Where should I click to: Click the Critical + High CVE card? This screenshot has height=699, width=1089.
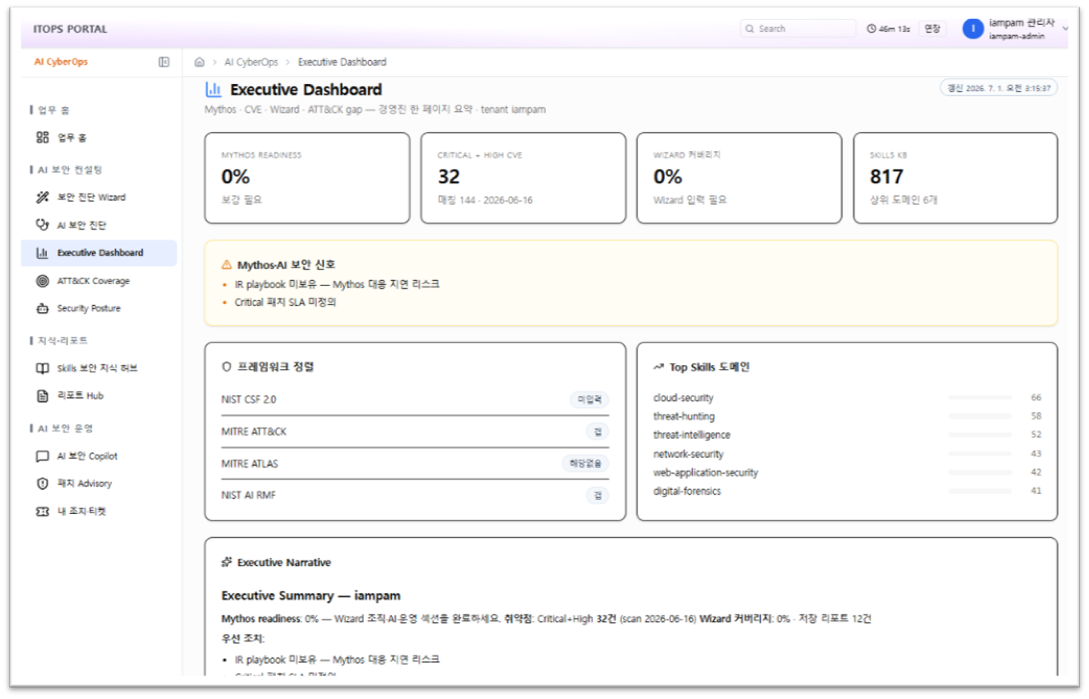(523, 178)
